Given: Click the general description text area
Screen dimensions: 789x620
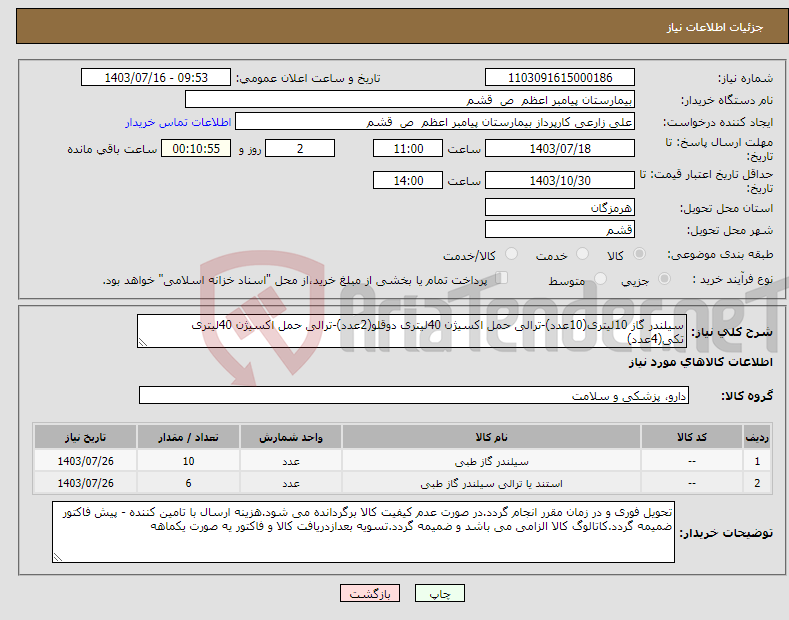Looking at the screenshot, I should [x=412, y=331].
